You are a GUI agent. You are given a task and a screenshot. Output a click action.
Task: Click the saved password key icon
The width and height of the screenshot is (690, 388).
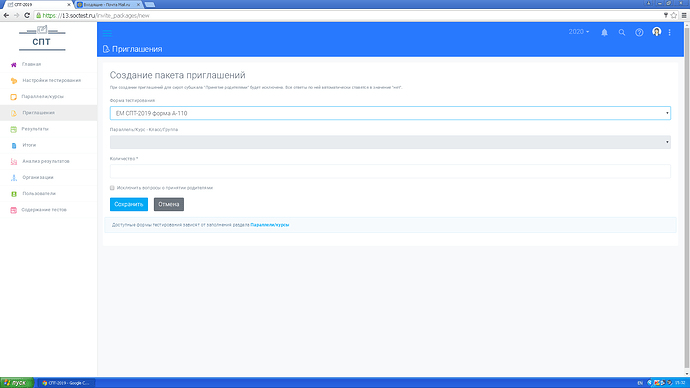[x=666, y=15]
